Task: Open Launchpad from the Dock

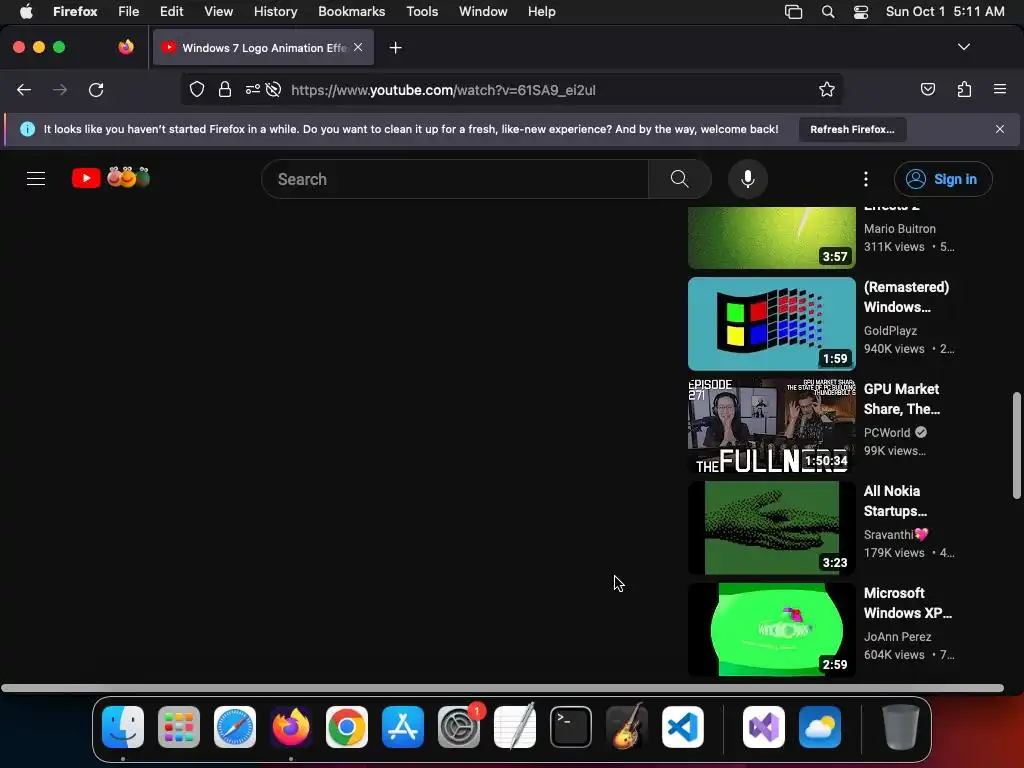Action: pyautogui.click(x=179, y=726)
